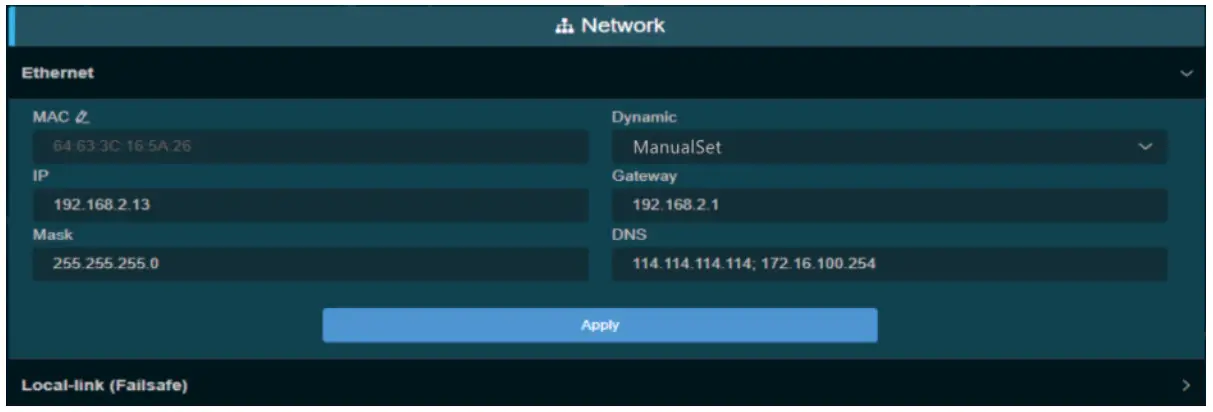Click the DNS address field
Screen dimensions: 1213x412
889,264
